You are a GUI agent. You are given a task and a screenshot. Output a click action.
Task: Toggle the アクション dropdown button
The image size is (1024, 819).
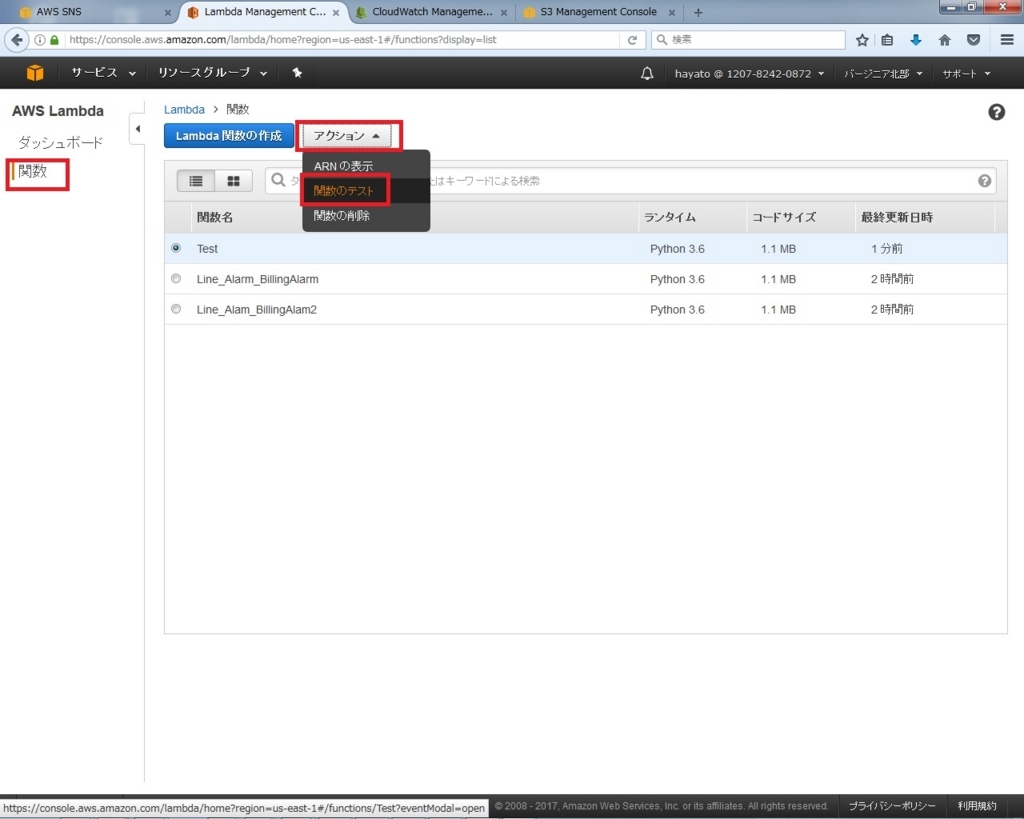point(347,136)
